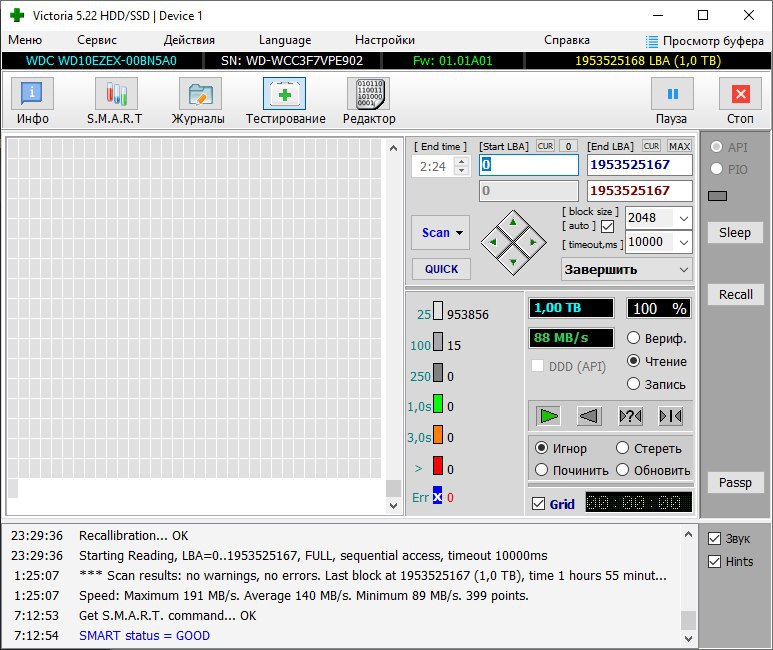
Task: Click the Passp button
Action: (x=735, y=482)
